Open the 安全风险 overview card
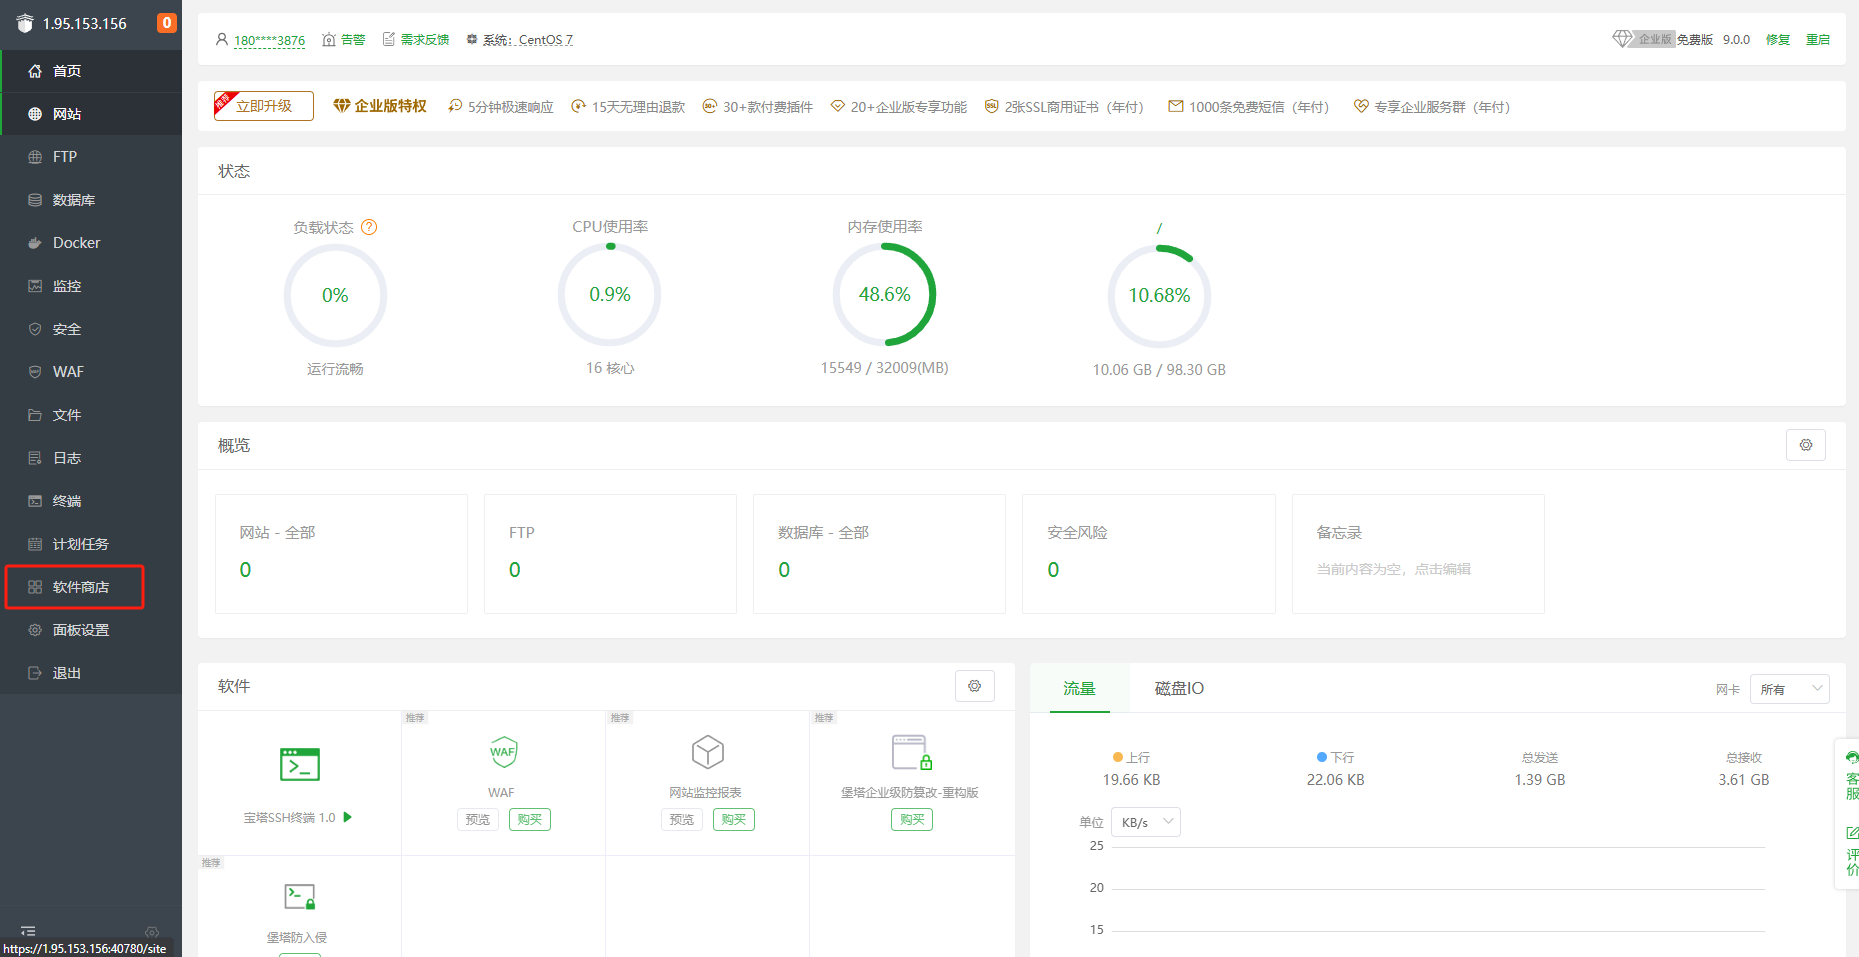1859x957 pixels. [x=1149, y=554]
